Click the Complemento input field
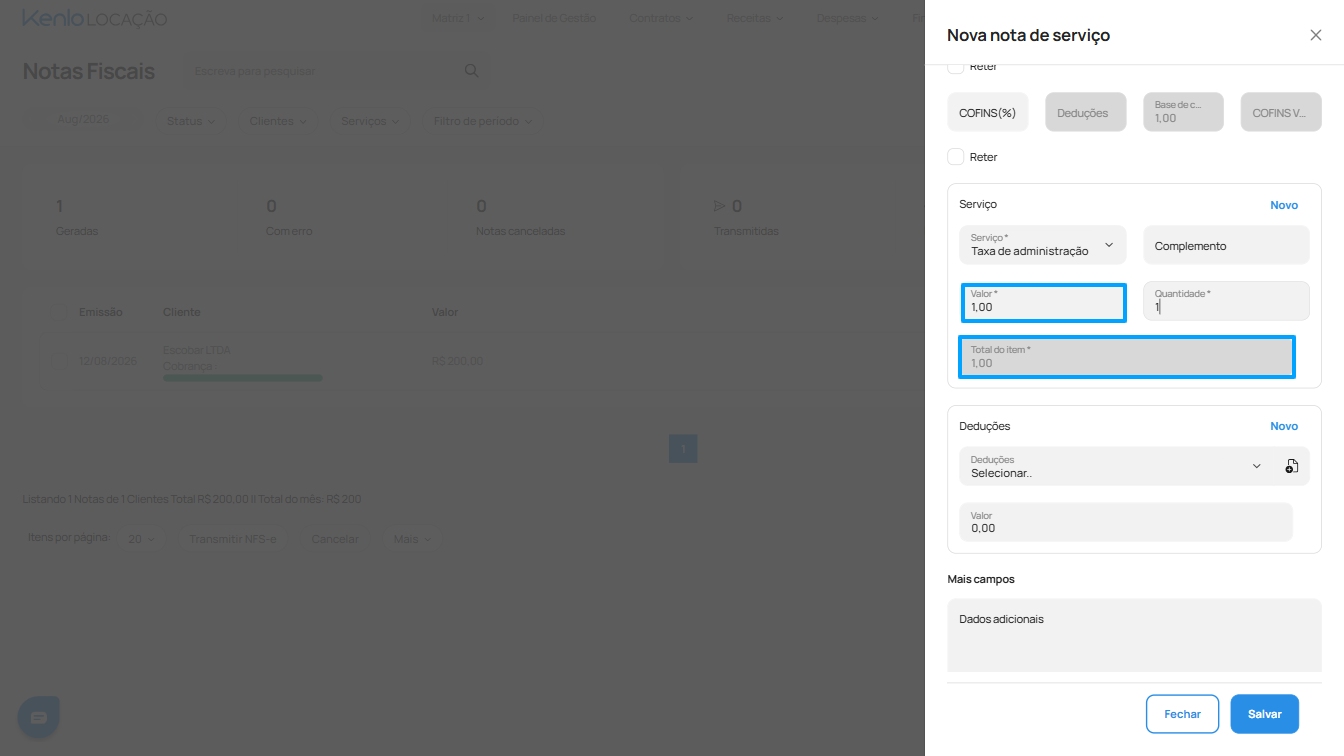 click(x=1226, y=245)
